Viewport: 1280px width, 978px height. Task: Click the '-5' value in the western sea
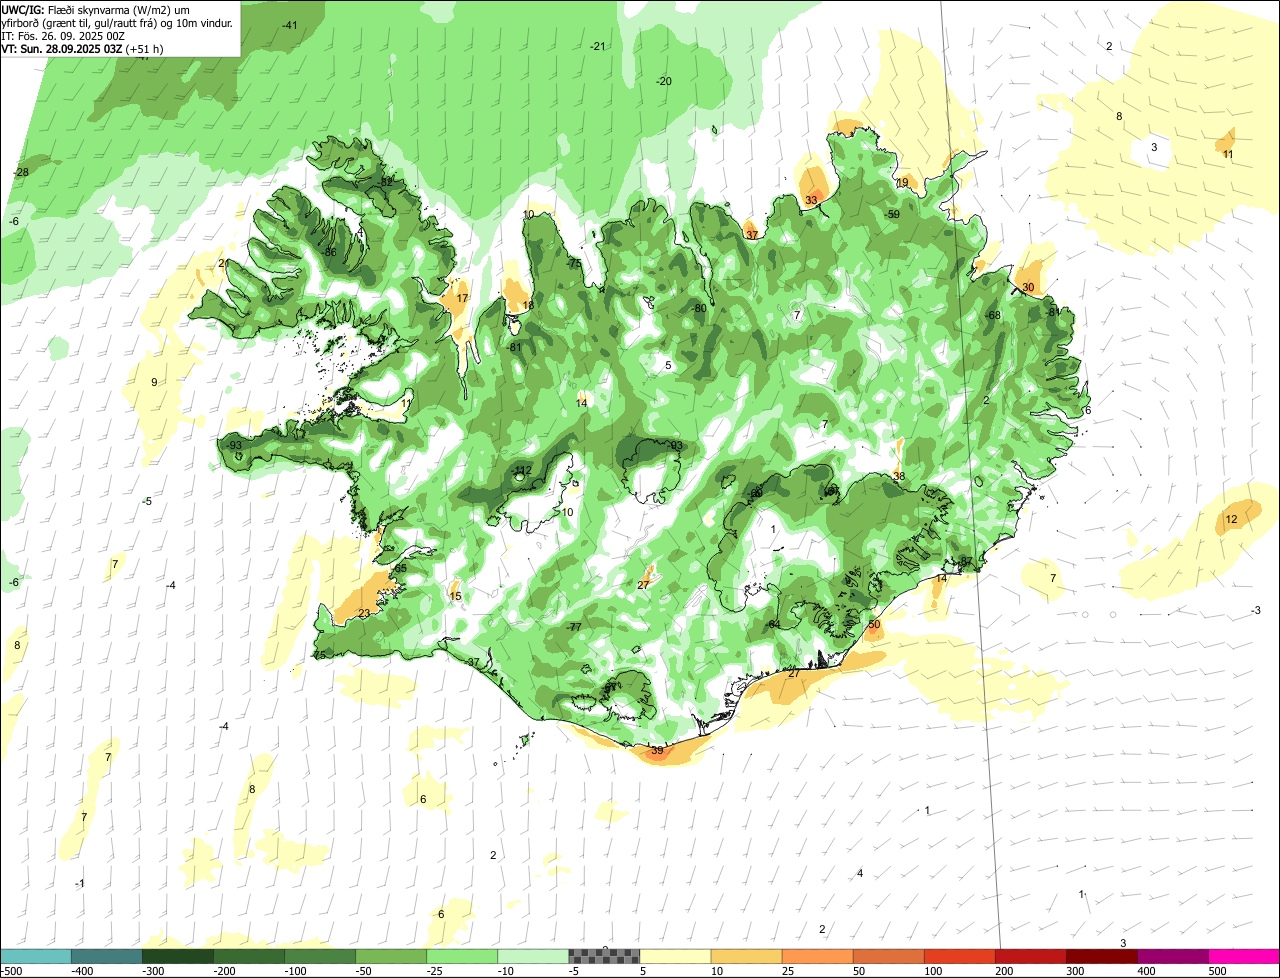coord(147,501)
